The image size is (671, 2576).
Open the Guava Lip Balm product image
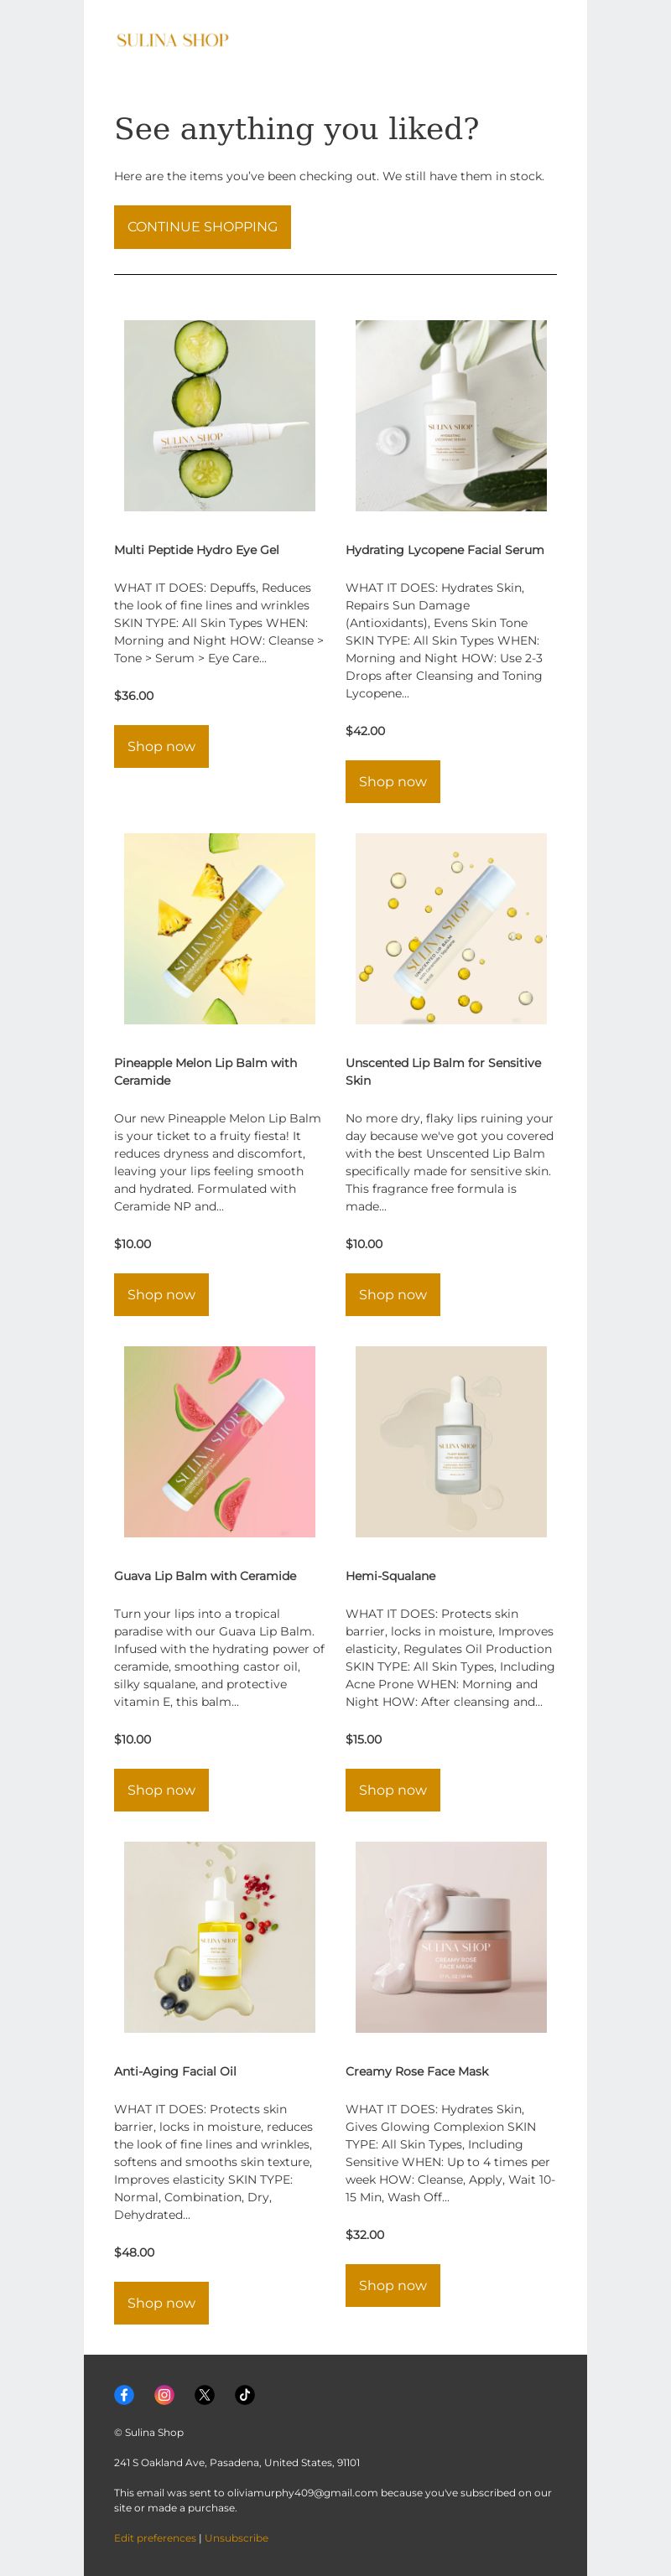pyautogui.click(x=219, y=1441)
